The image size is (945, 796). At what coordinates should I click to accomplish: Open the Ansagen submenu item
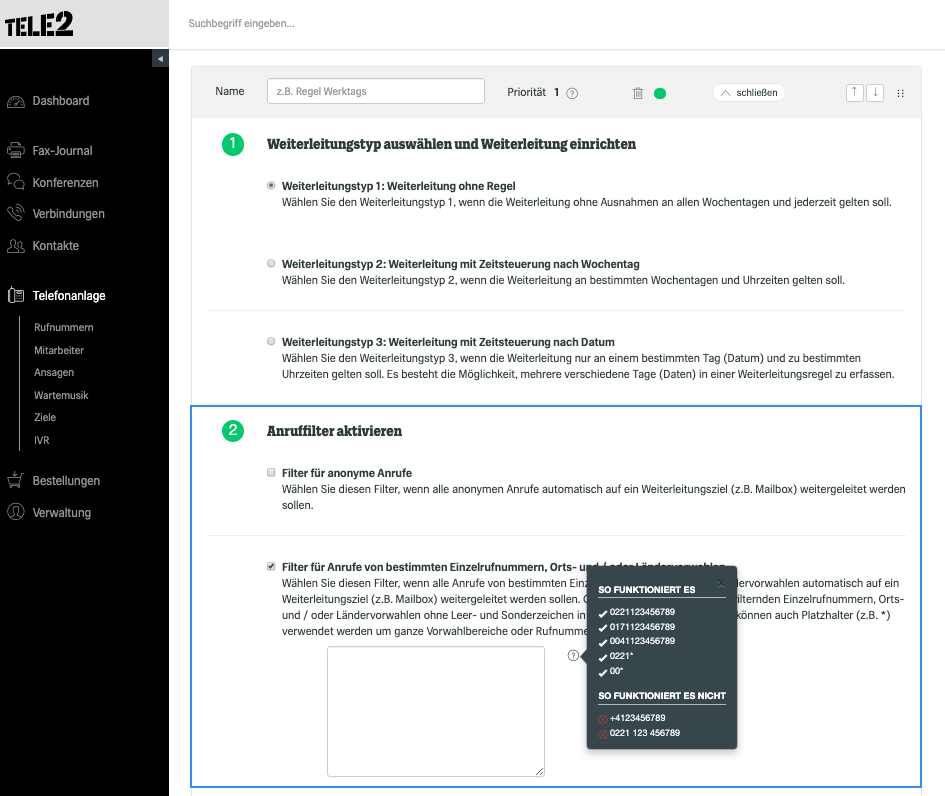point(54,372)
